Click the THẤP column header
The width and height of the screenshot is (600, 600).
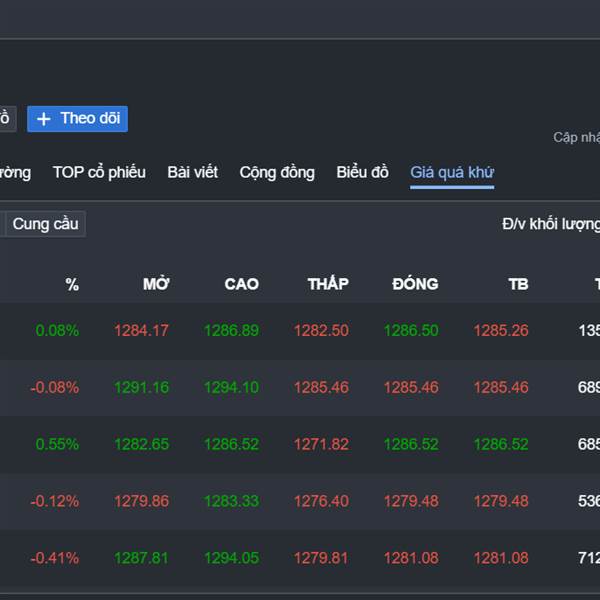click(x=328, y=284)
